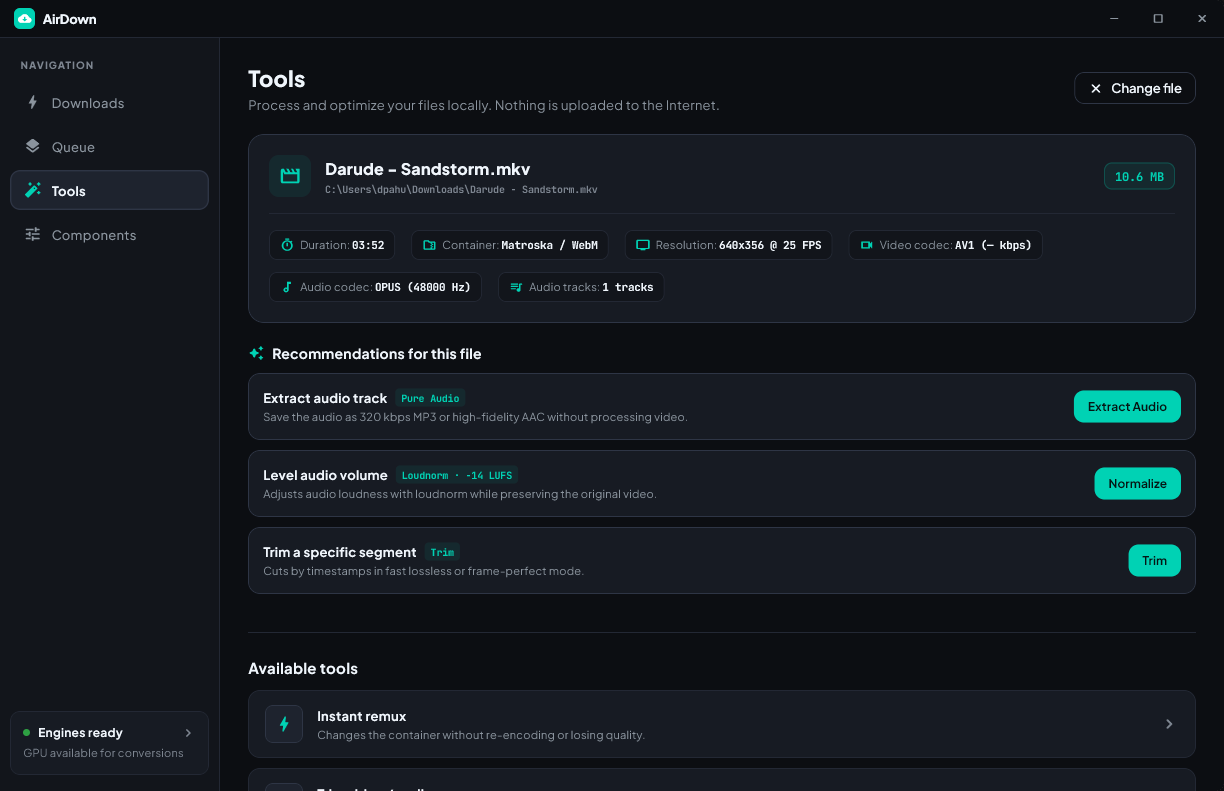Open the Engines ready status card
Image resolution: width=1224 pixels, height=791 pixels.
(x=109, y=743)
